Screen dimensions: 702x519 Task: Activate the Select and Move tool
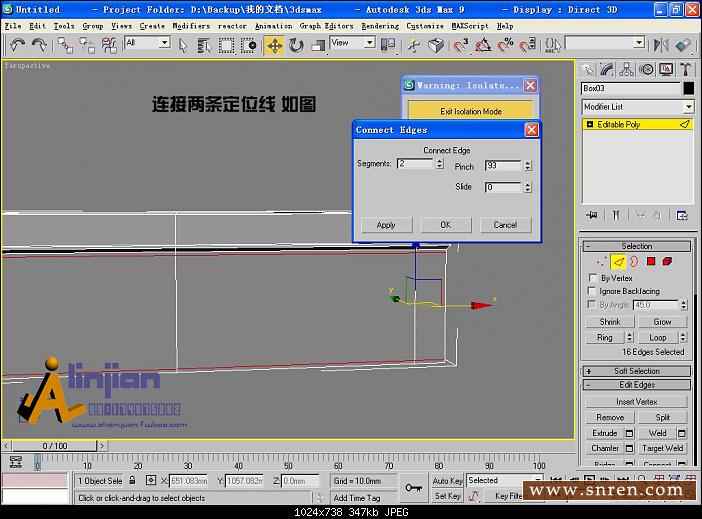pos(274,45)
